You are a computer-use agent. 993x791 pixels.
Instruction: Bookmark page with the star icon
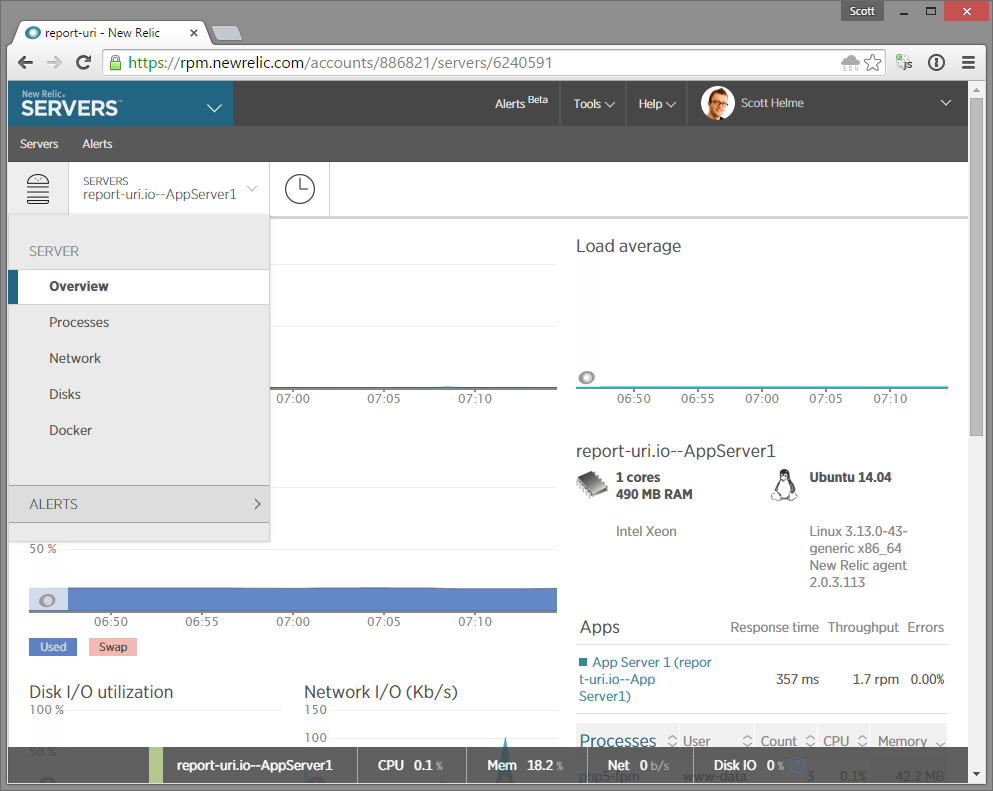tap(873, 62)
